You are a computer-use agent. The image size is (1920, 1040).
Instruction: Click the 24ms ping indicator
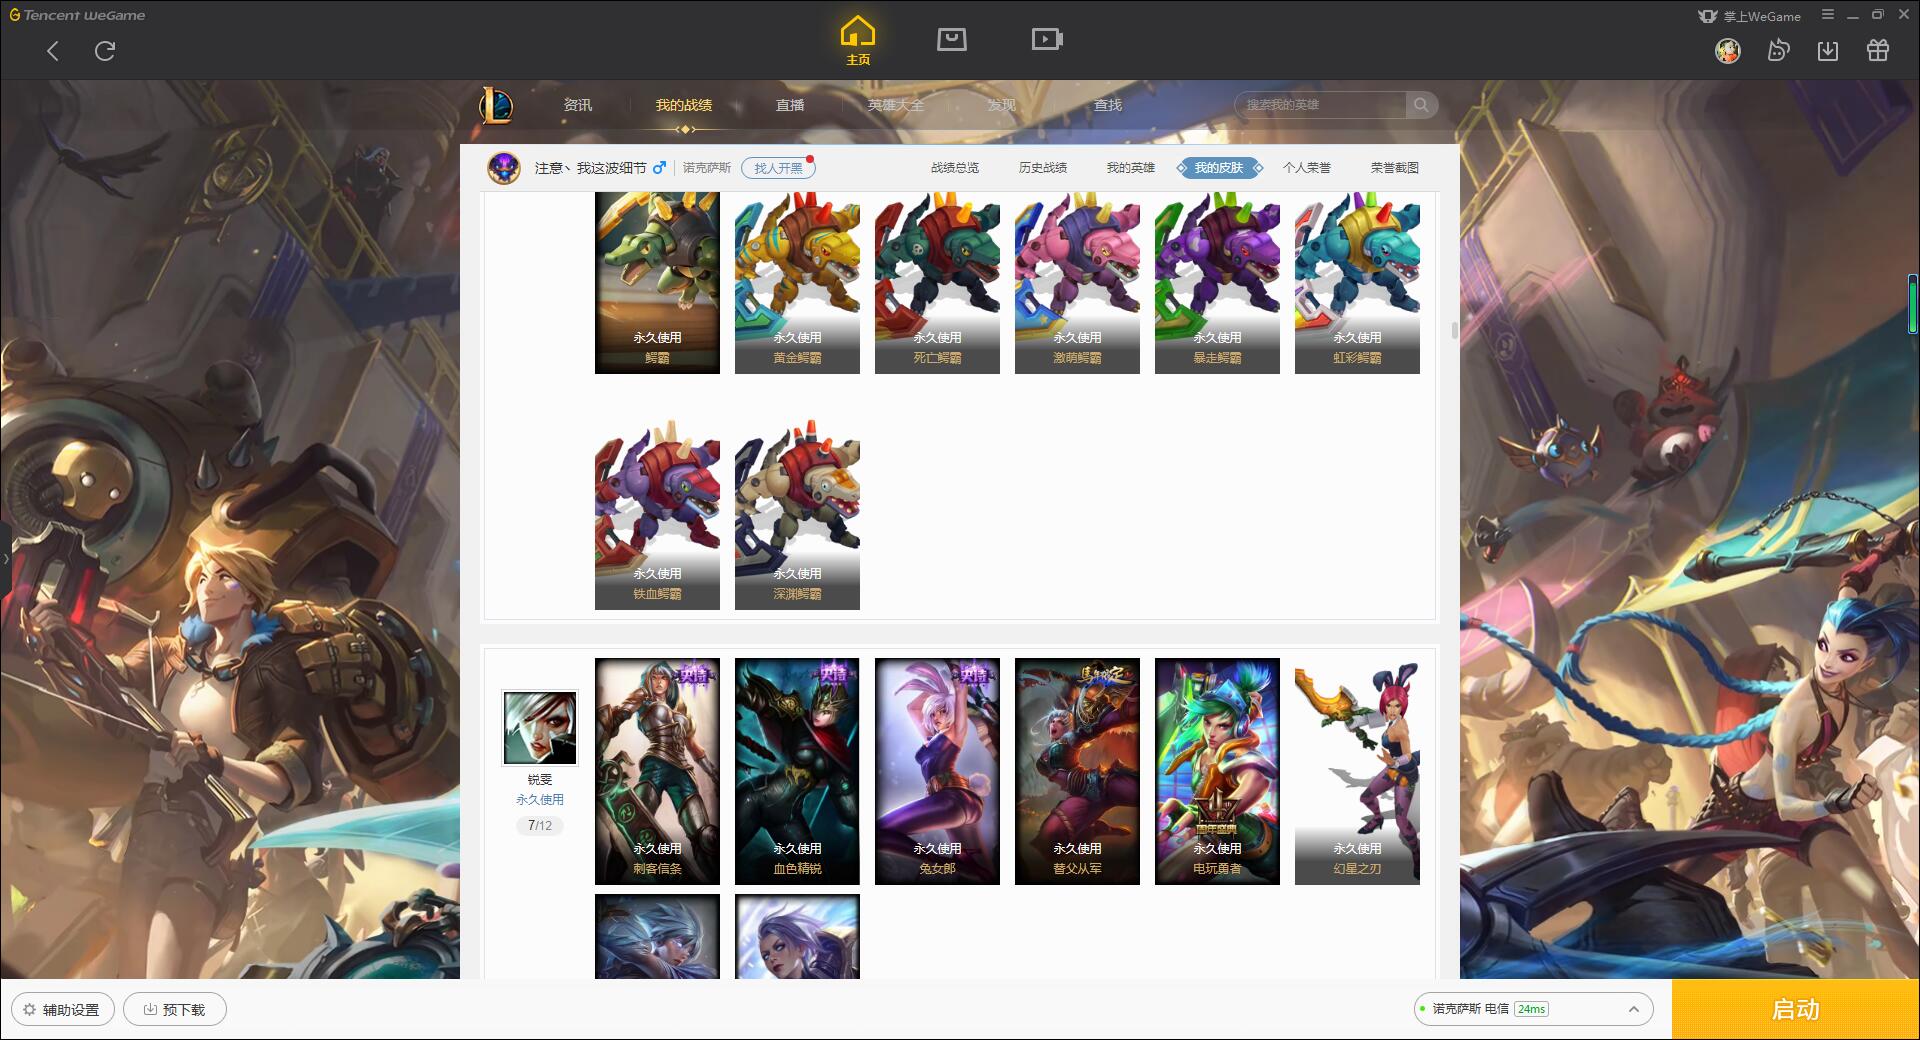click(x=1531, y=1009)
